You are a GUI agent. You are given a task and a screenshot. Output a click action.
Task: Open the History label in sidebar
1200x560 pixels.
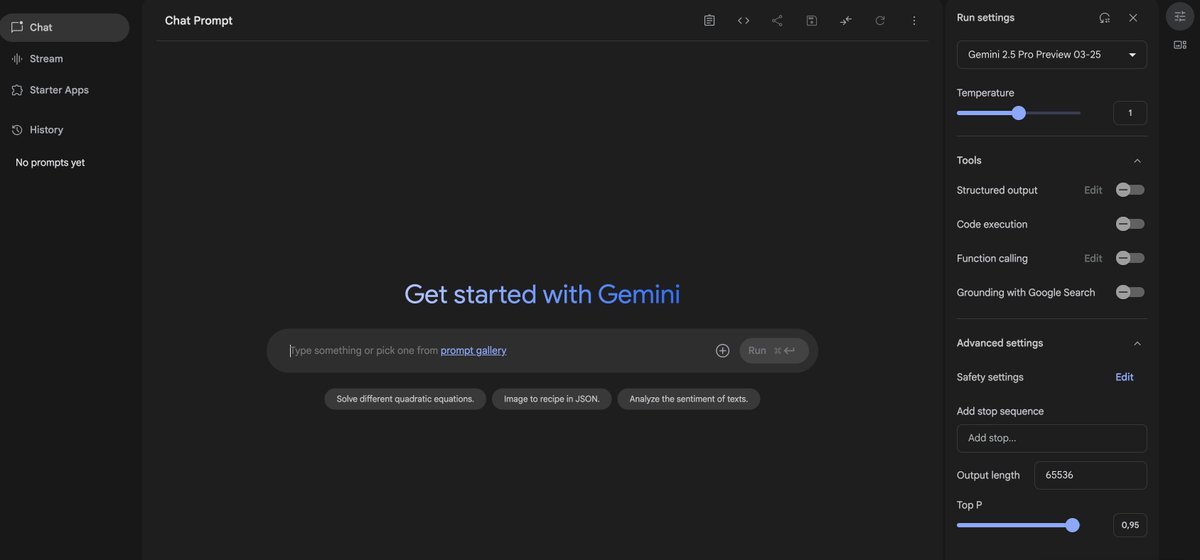tap(46, 130)
